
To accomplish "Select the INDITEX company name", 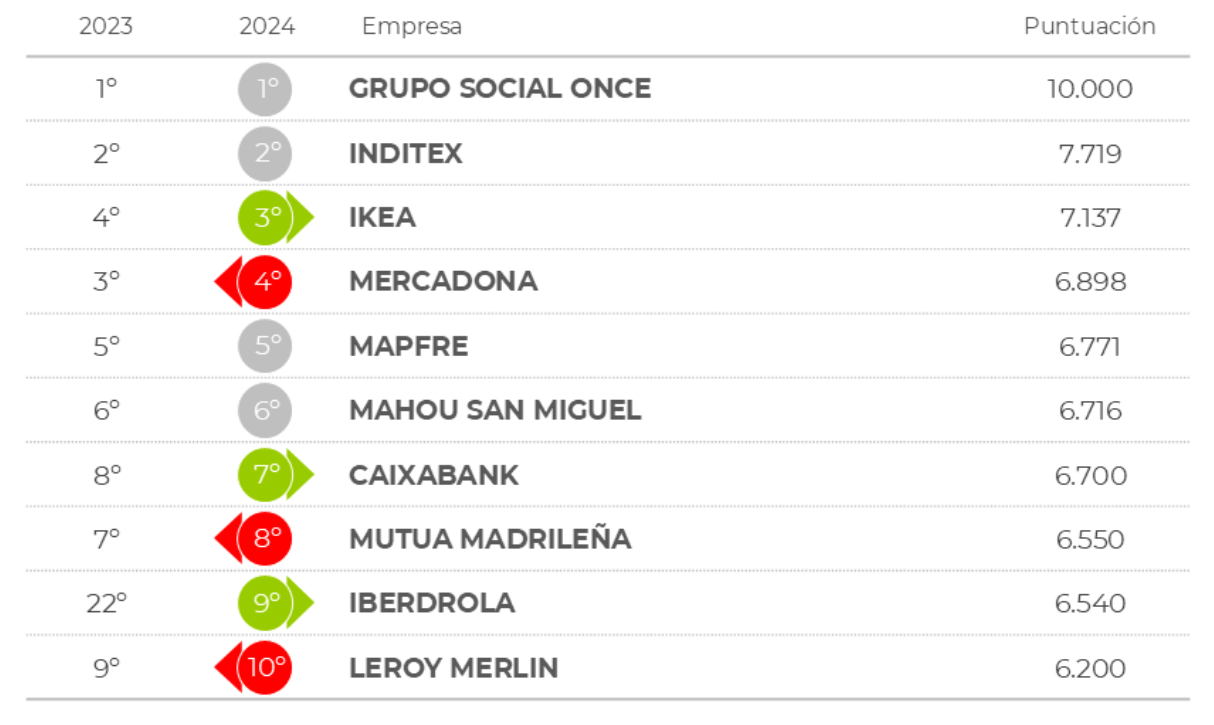I will [x=406, y=154].
